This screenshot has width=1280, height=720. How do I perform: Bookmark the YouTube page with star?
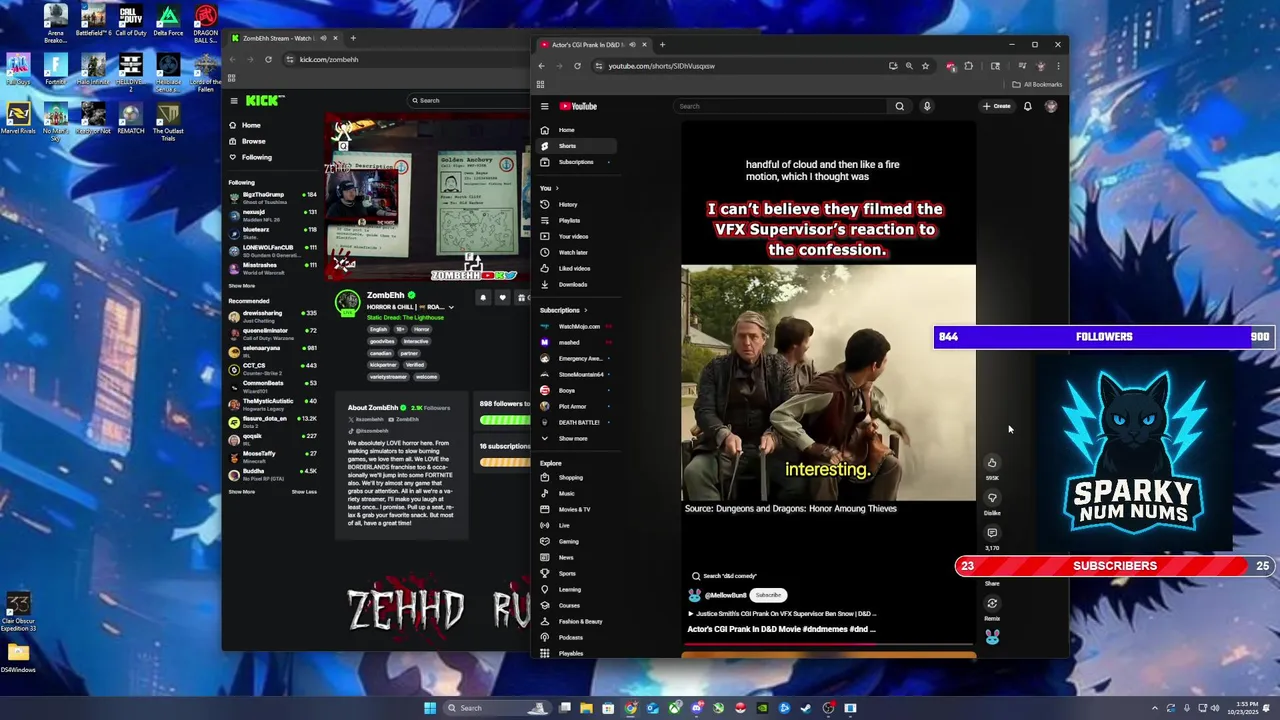(925, 66)
